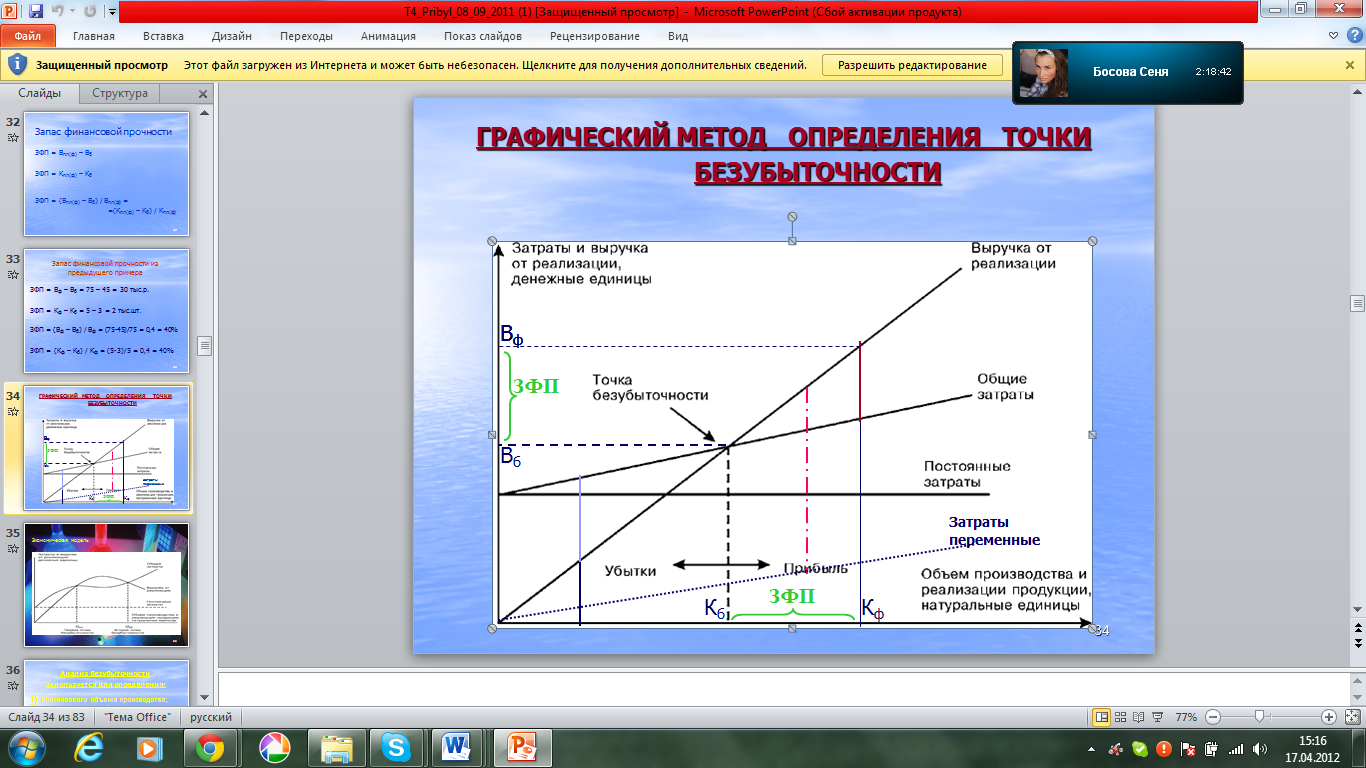The image size is (1366, 768).
Task: Select slide 32 thumbnail Запас финансовой прочности
Action: coord(106,173)
